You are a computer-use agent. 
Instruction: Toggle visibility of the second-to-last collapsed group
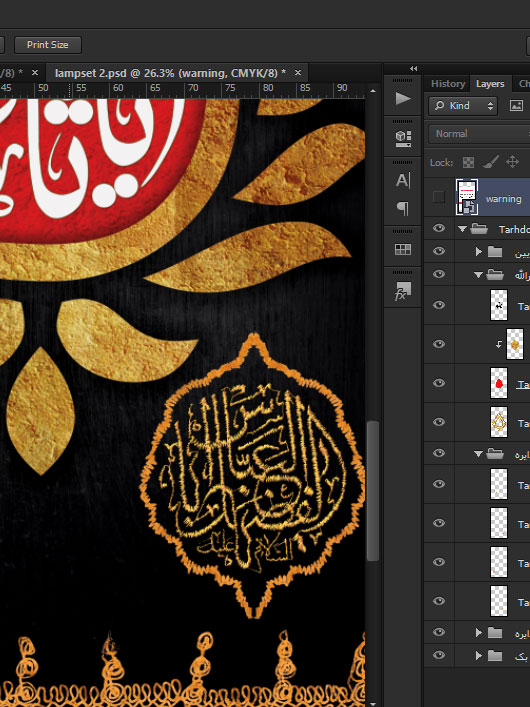438,632
